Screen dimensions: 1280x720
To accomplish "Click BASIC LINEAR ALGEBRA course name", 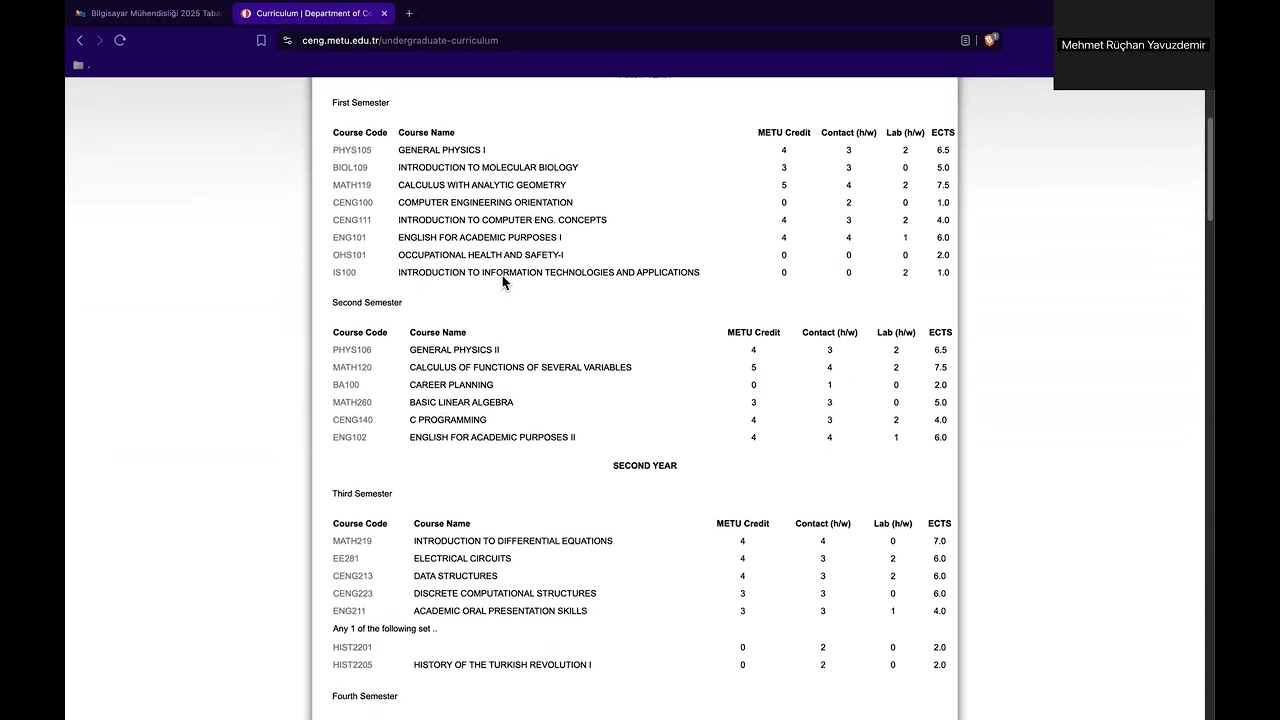I will pos(461,403).
